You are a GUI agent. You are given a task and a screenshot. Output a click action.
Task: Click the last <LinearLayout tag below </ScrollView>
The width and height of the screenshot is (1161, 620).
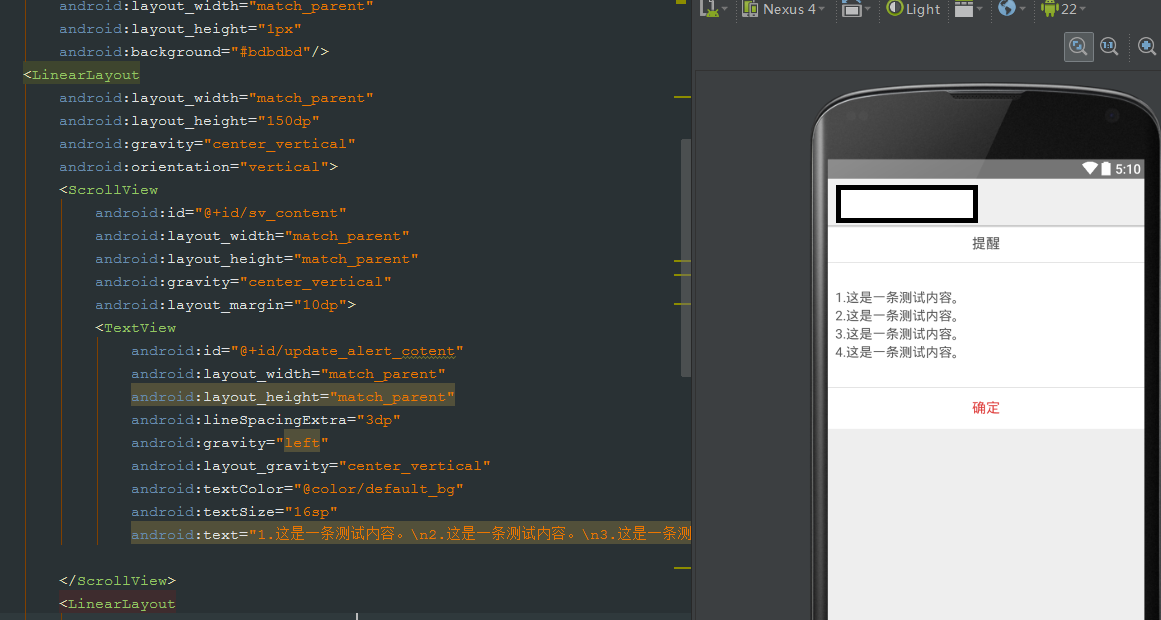pyautogui.click(x=118, y=604)
